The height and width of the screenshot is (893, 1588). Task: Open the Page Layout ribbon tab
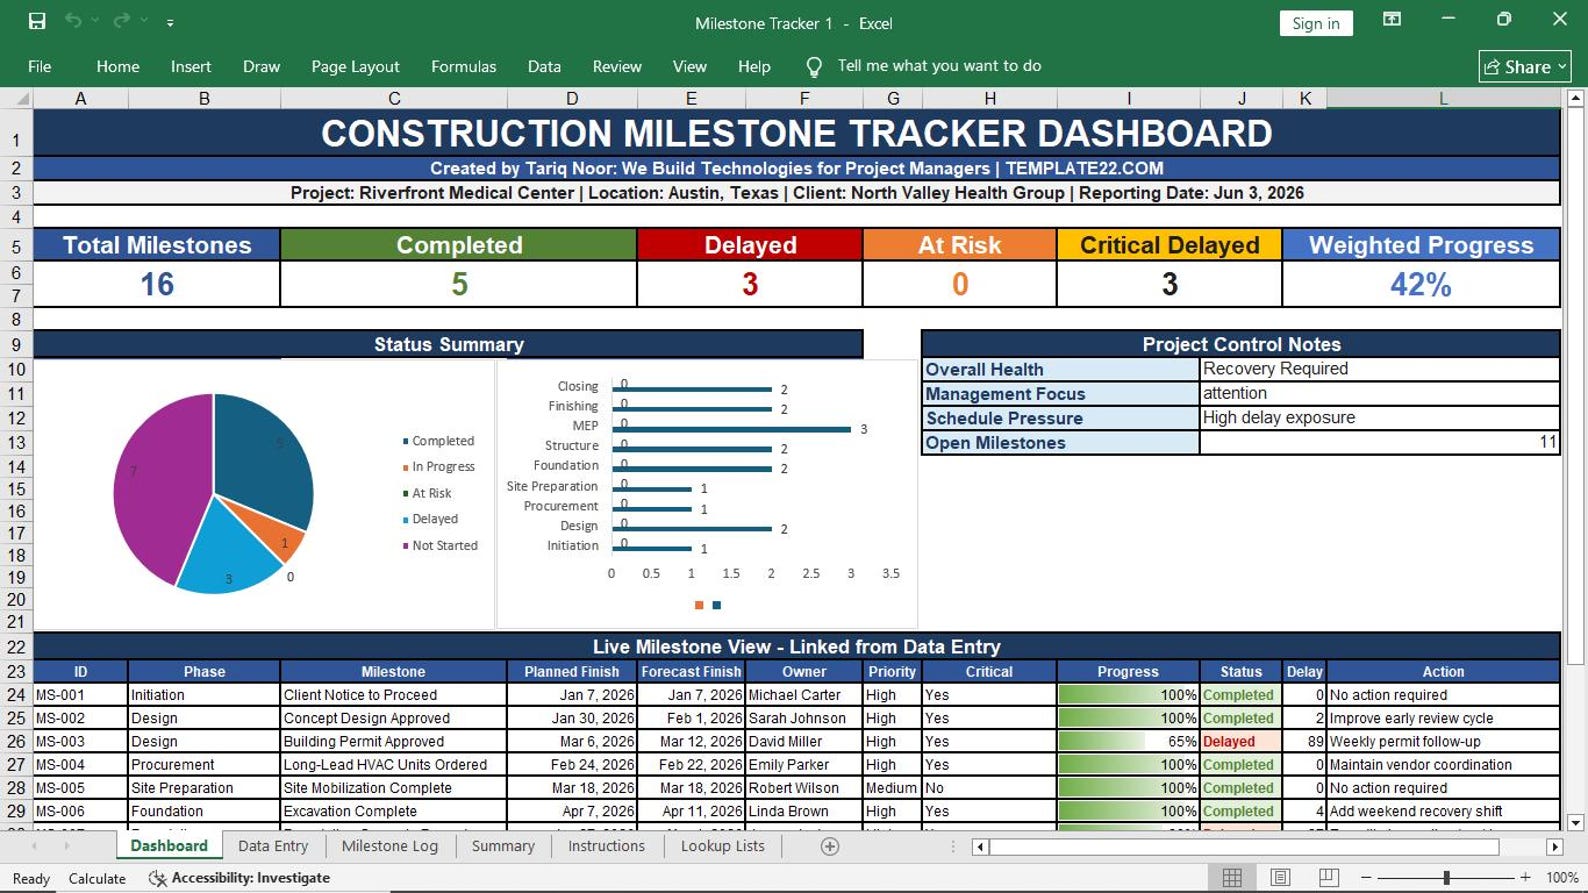pos(355,66)
